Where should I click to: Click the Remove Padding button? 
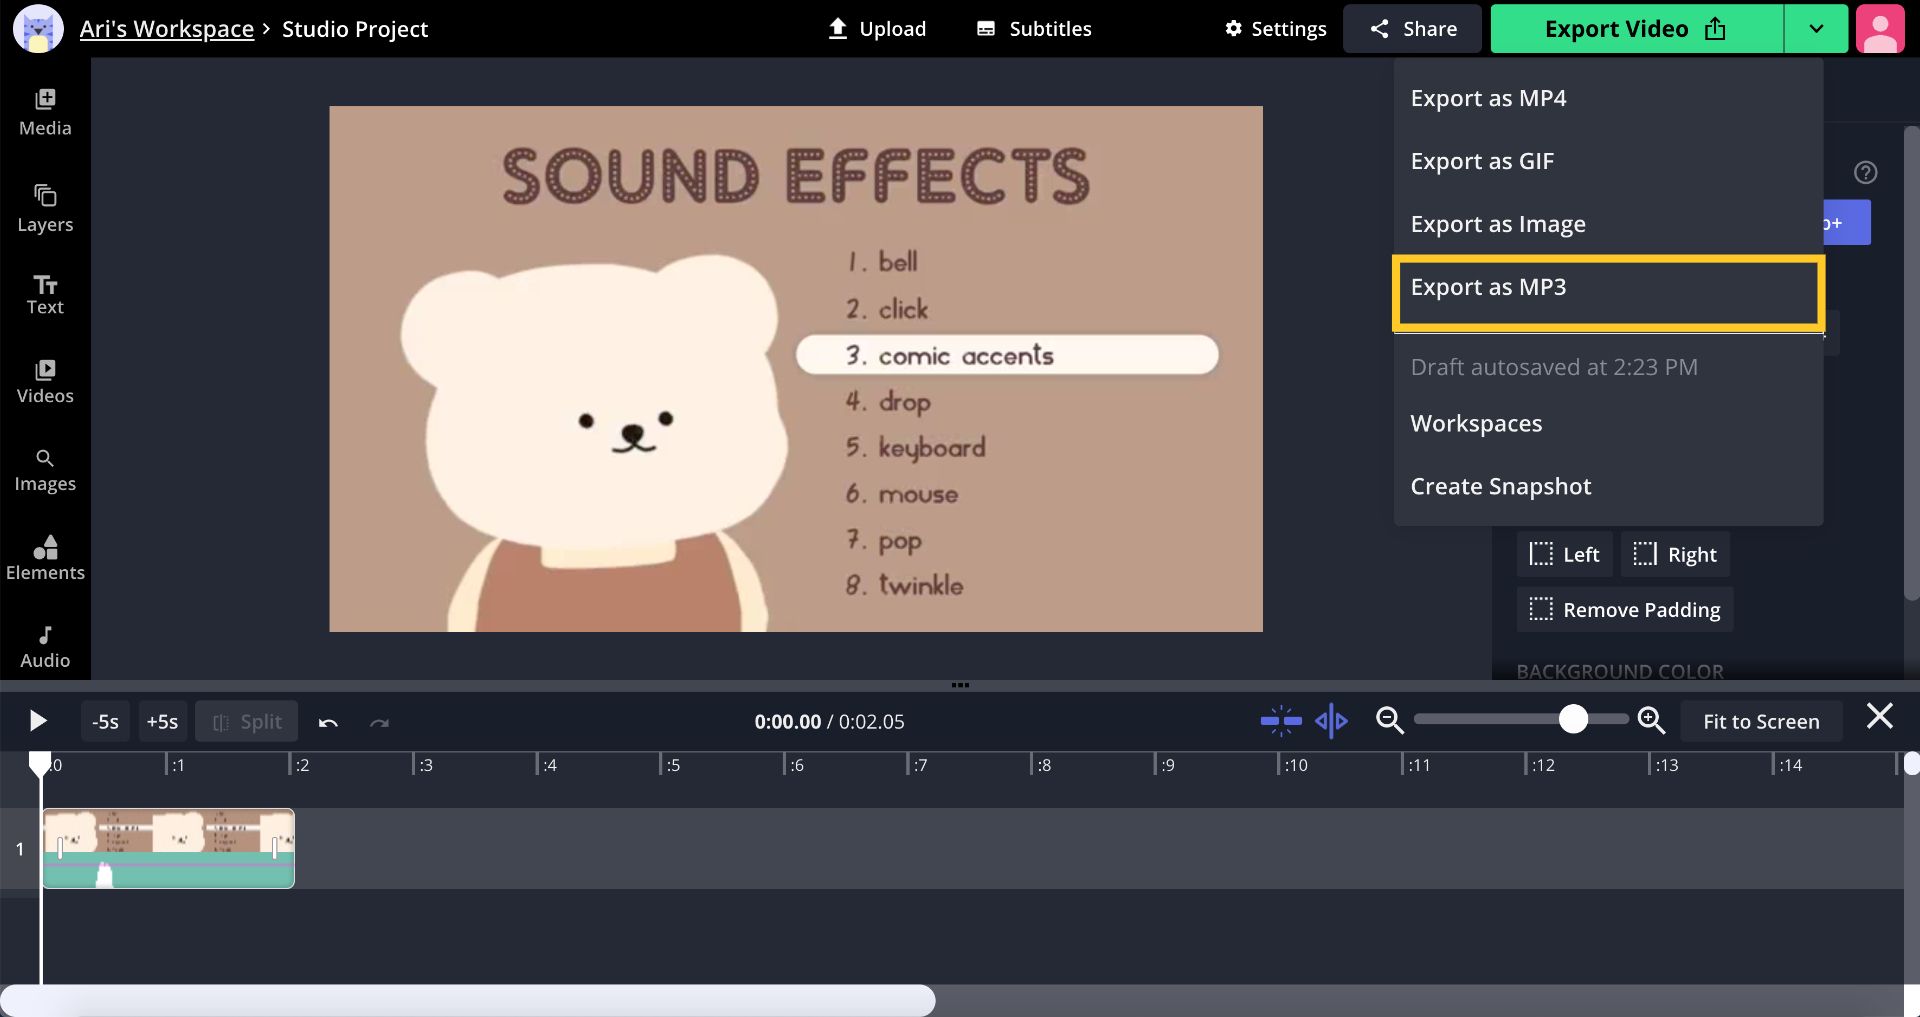pos(1624,608)
